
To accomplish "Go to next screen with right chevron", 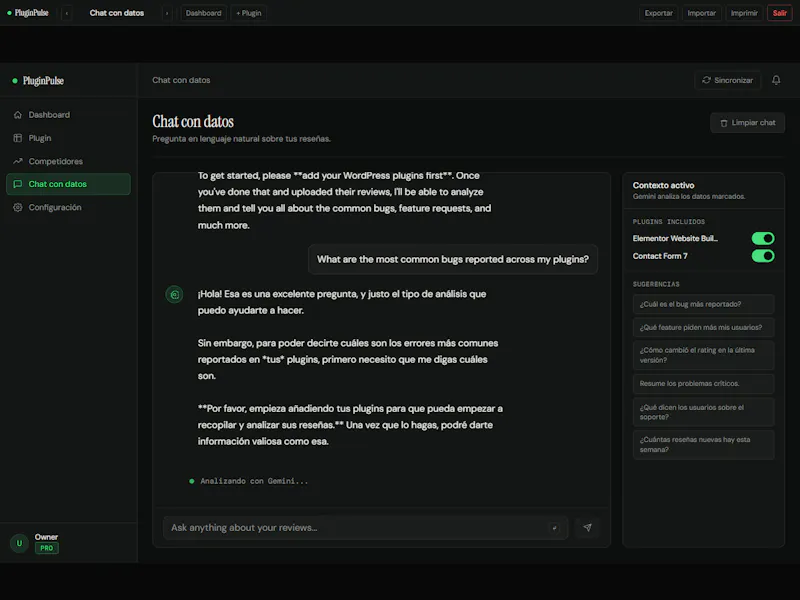I will coord(167,13).
